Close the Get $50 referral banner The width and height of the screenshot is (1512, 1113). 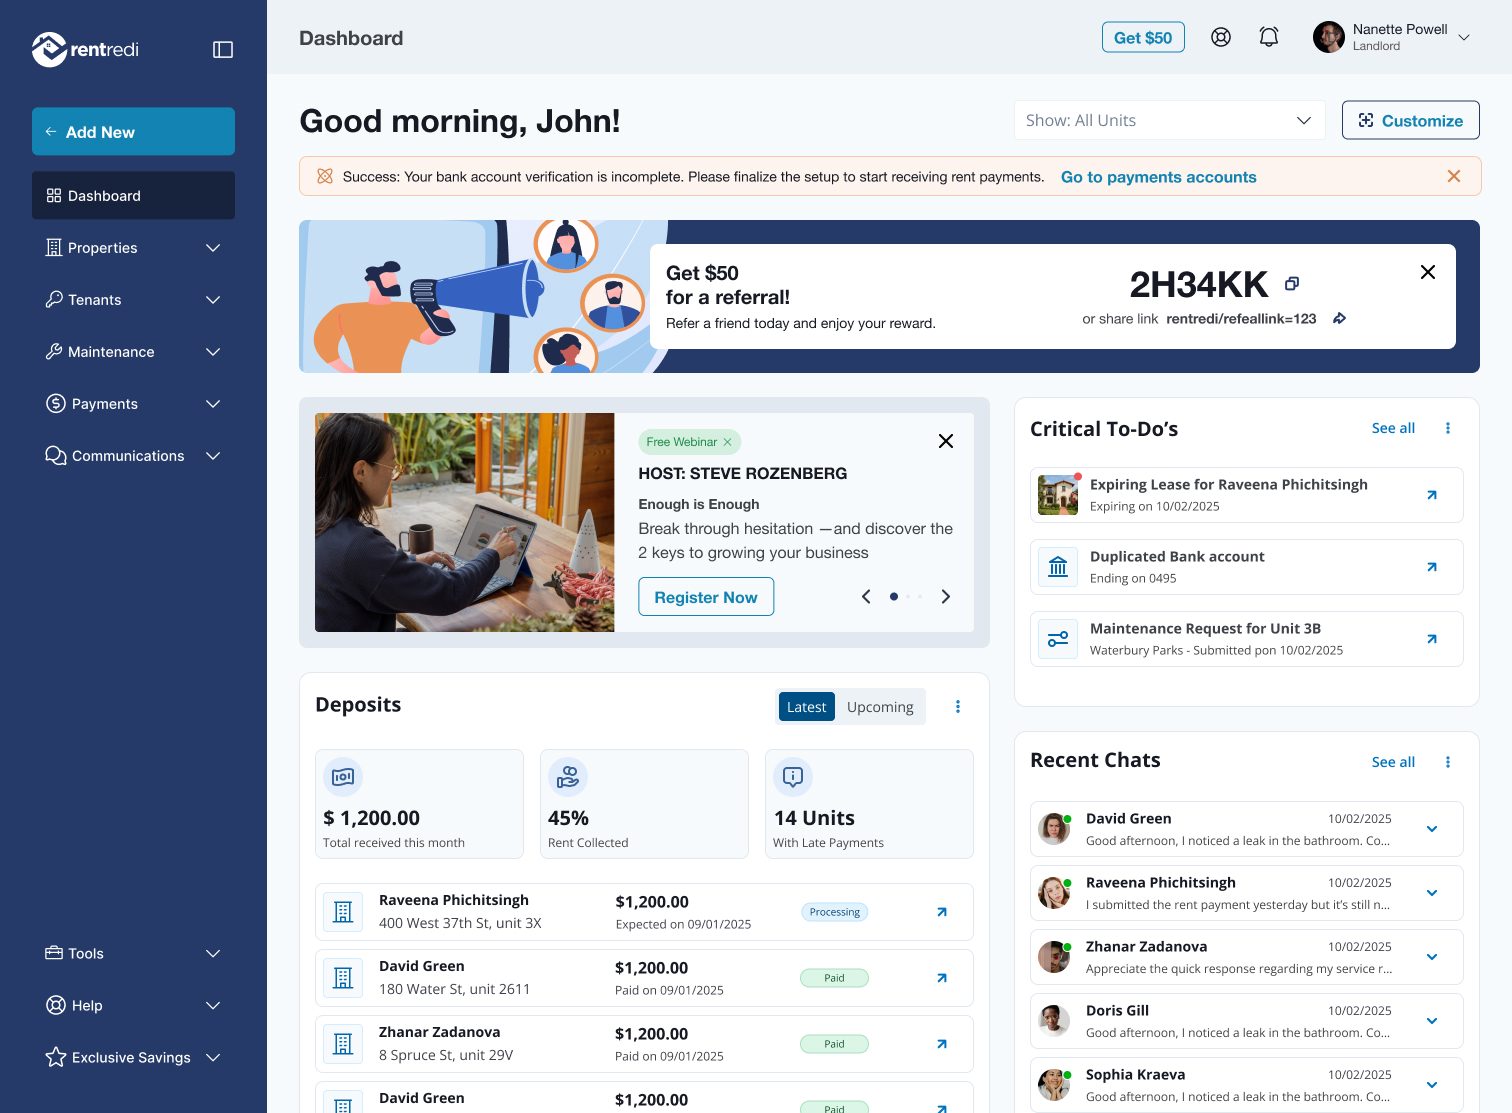tap(1428, 272)
